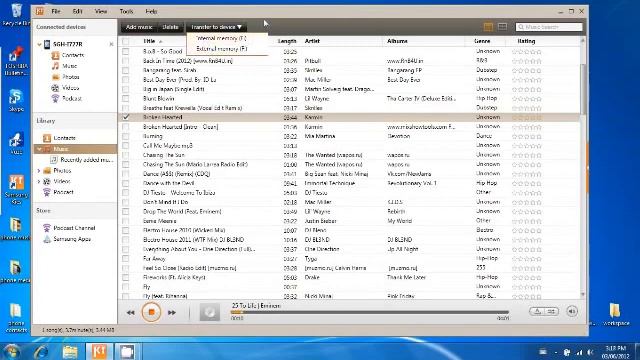Screen dimensions: 640x360
Task: Open the Tools menu
Action: tap(126, 11)
